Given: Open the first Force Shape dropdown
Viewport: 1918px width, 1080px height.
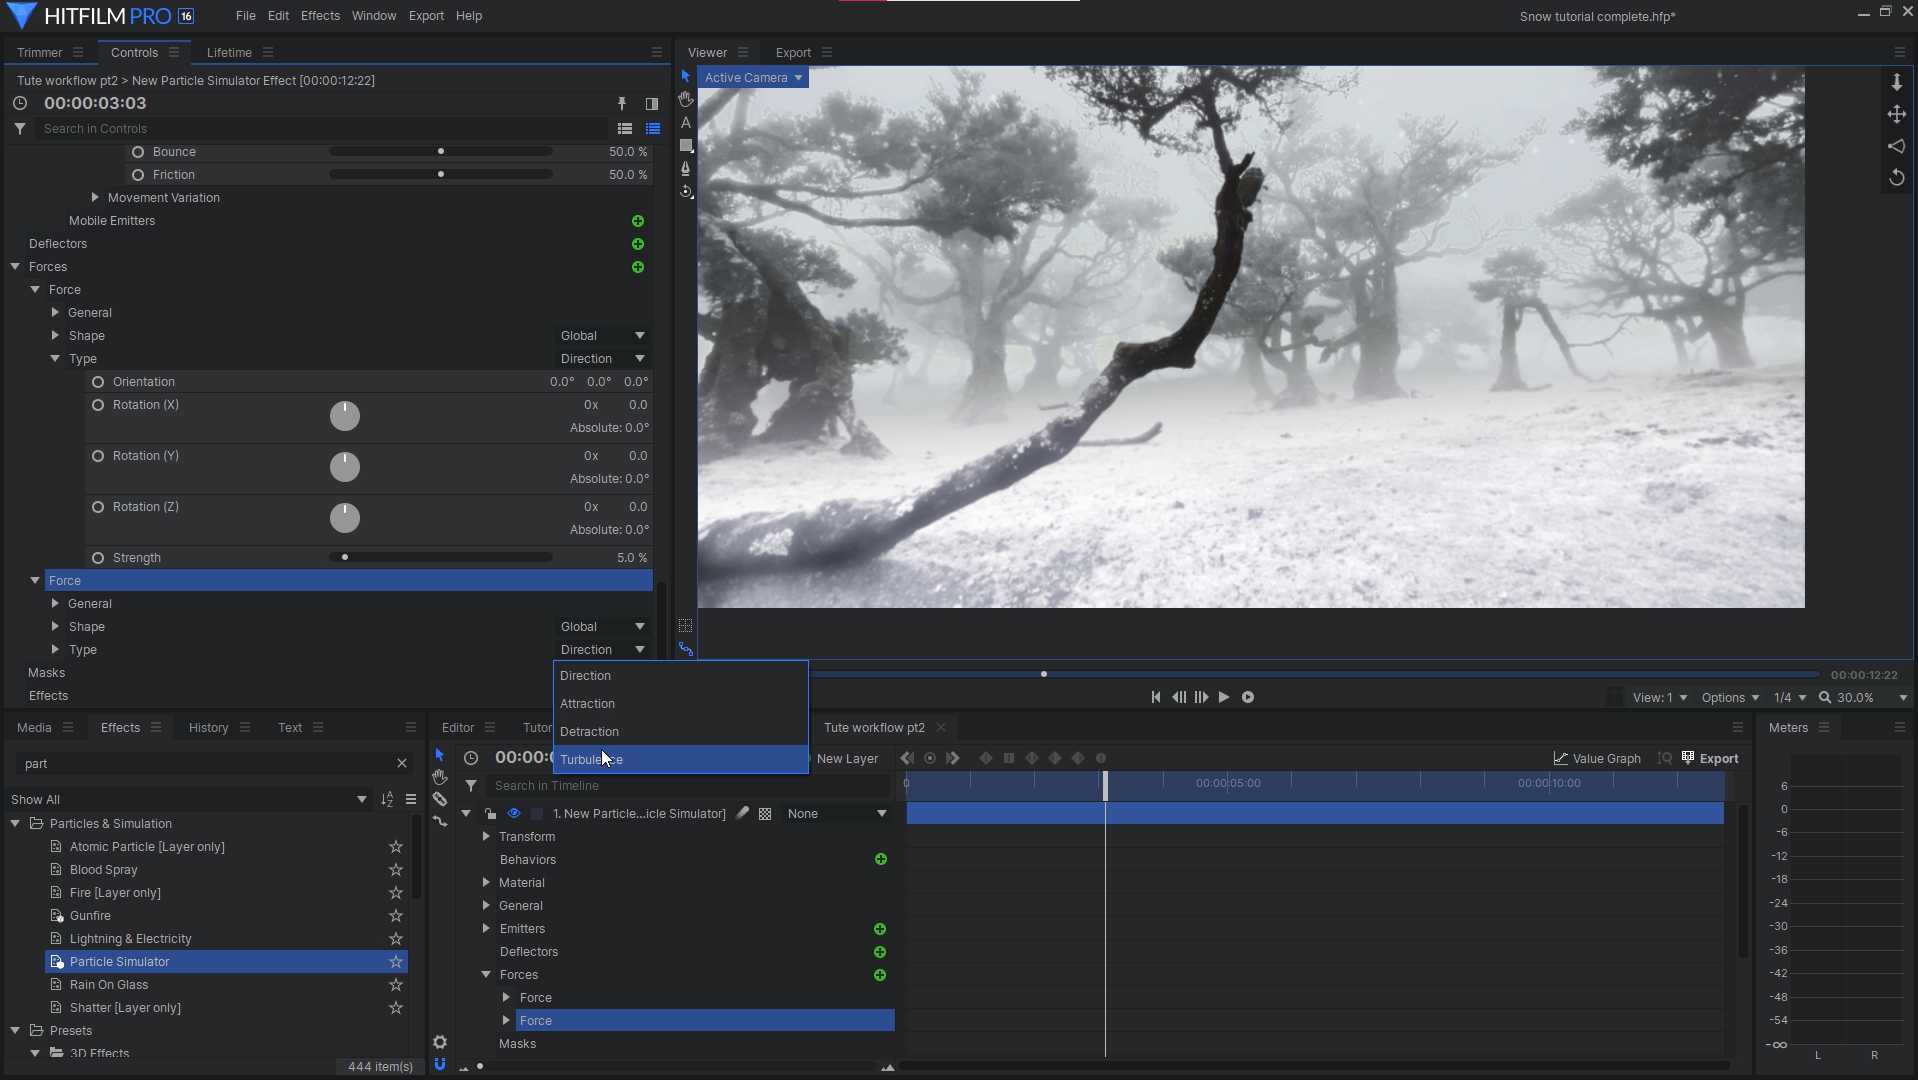Looking at the screenshot, I should 602,335.
